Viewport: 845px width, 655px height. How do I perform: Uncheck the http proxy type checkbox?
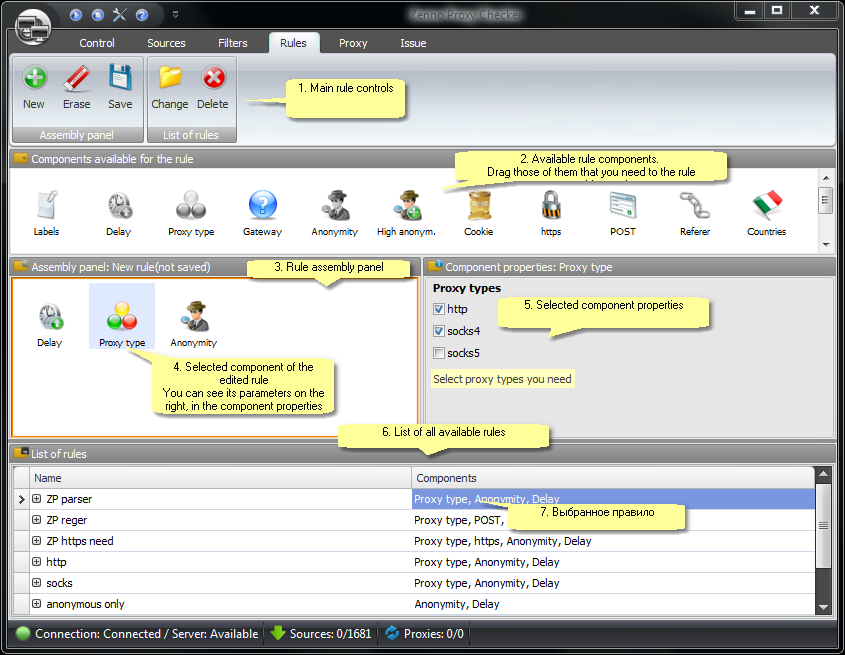pyautogui.click(x=439, y=310)
